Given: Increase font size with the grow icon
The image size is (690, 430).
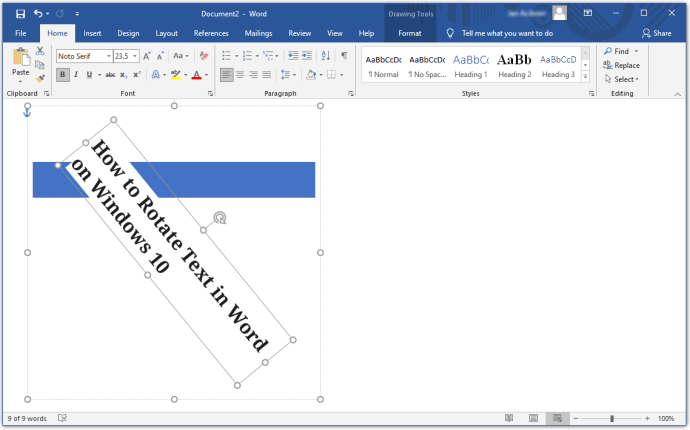Looking at the screenshot, I should tap(147, 56).
